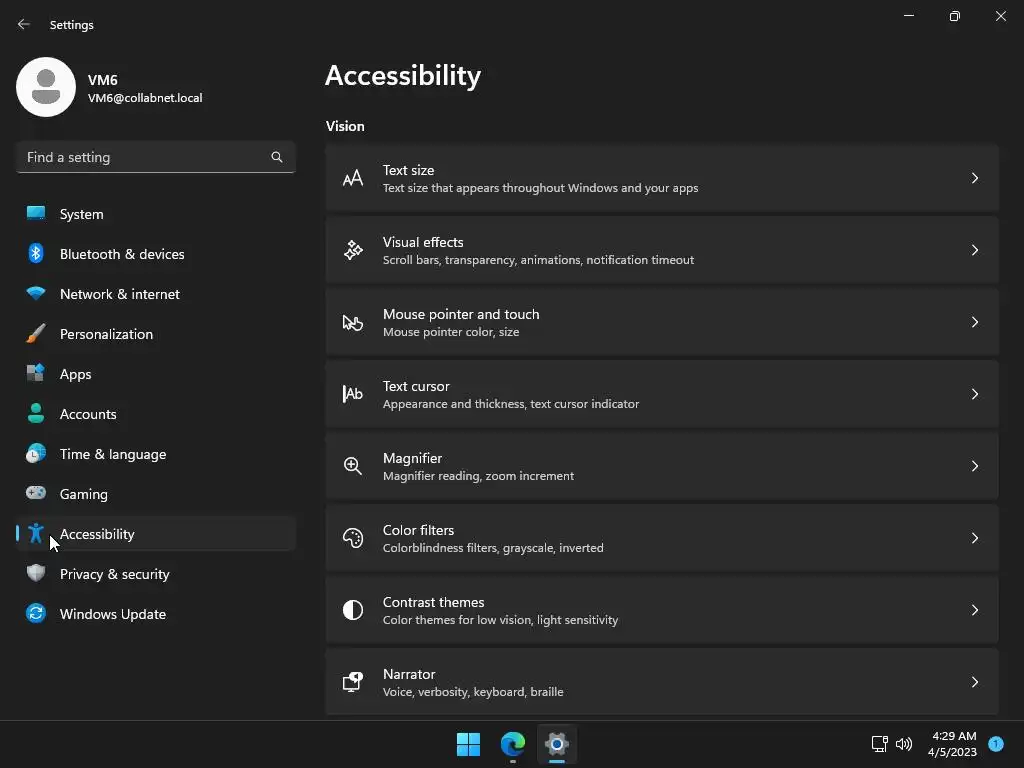Click the Magnifier zoom icon
1024x768 pixels.
click(353, 466)
